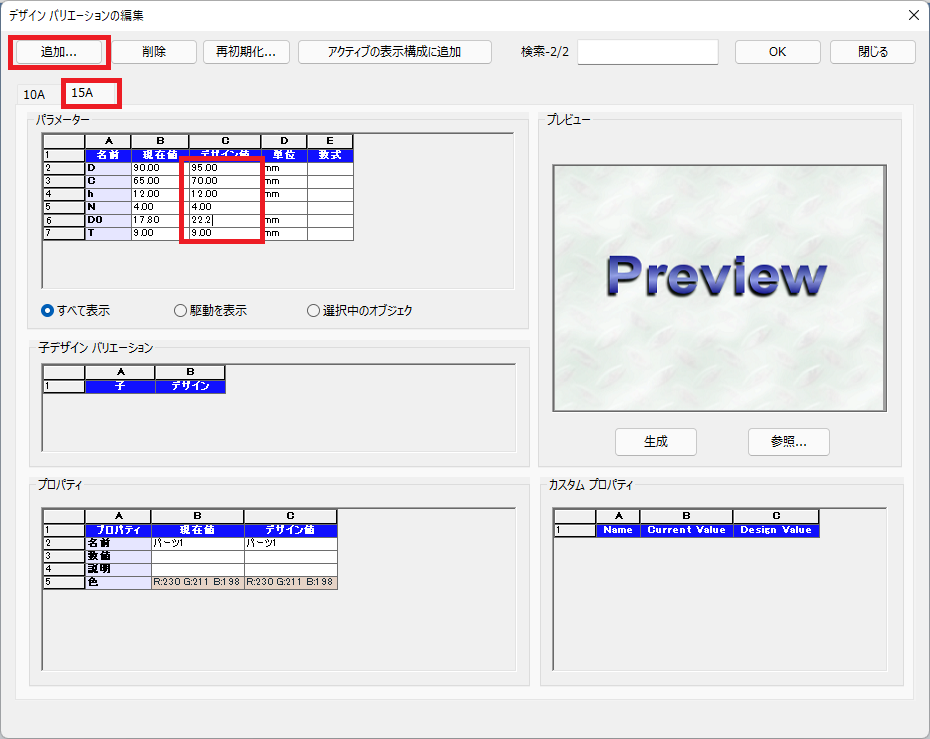The image size is (930, 739).
Task: Select the すべて表示 radio button
Action: pyautogui.click(x=48, y=310)
